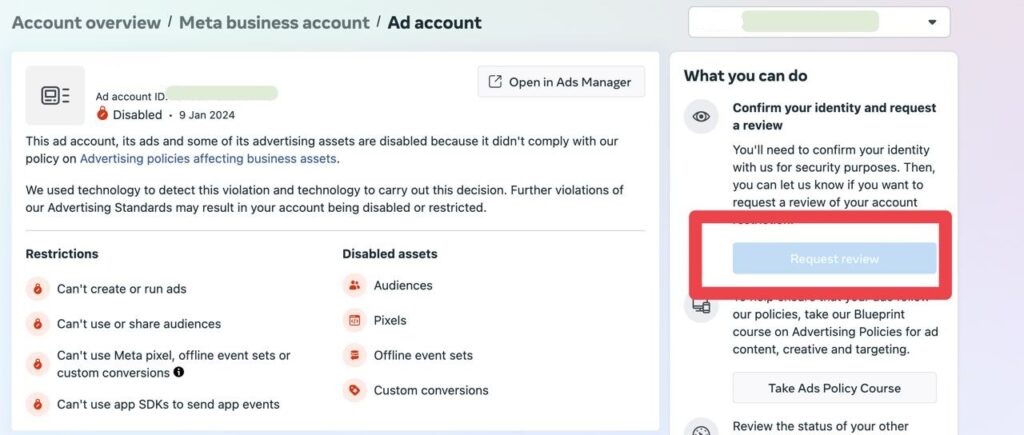Click the Audiences label

coord(403,285)
